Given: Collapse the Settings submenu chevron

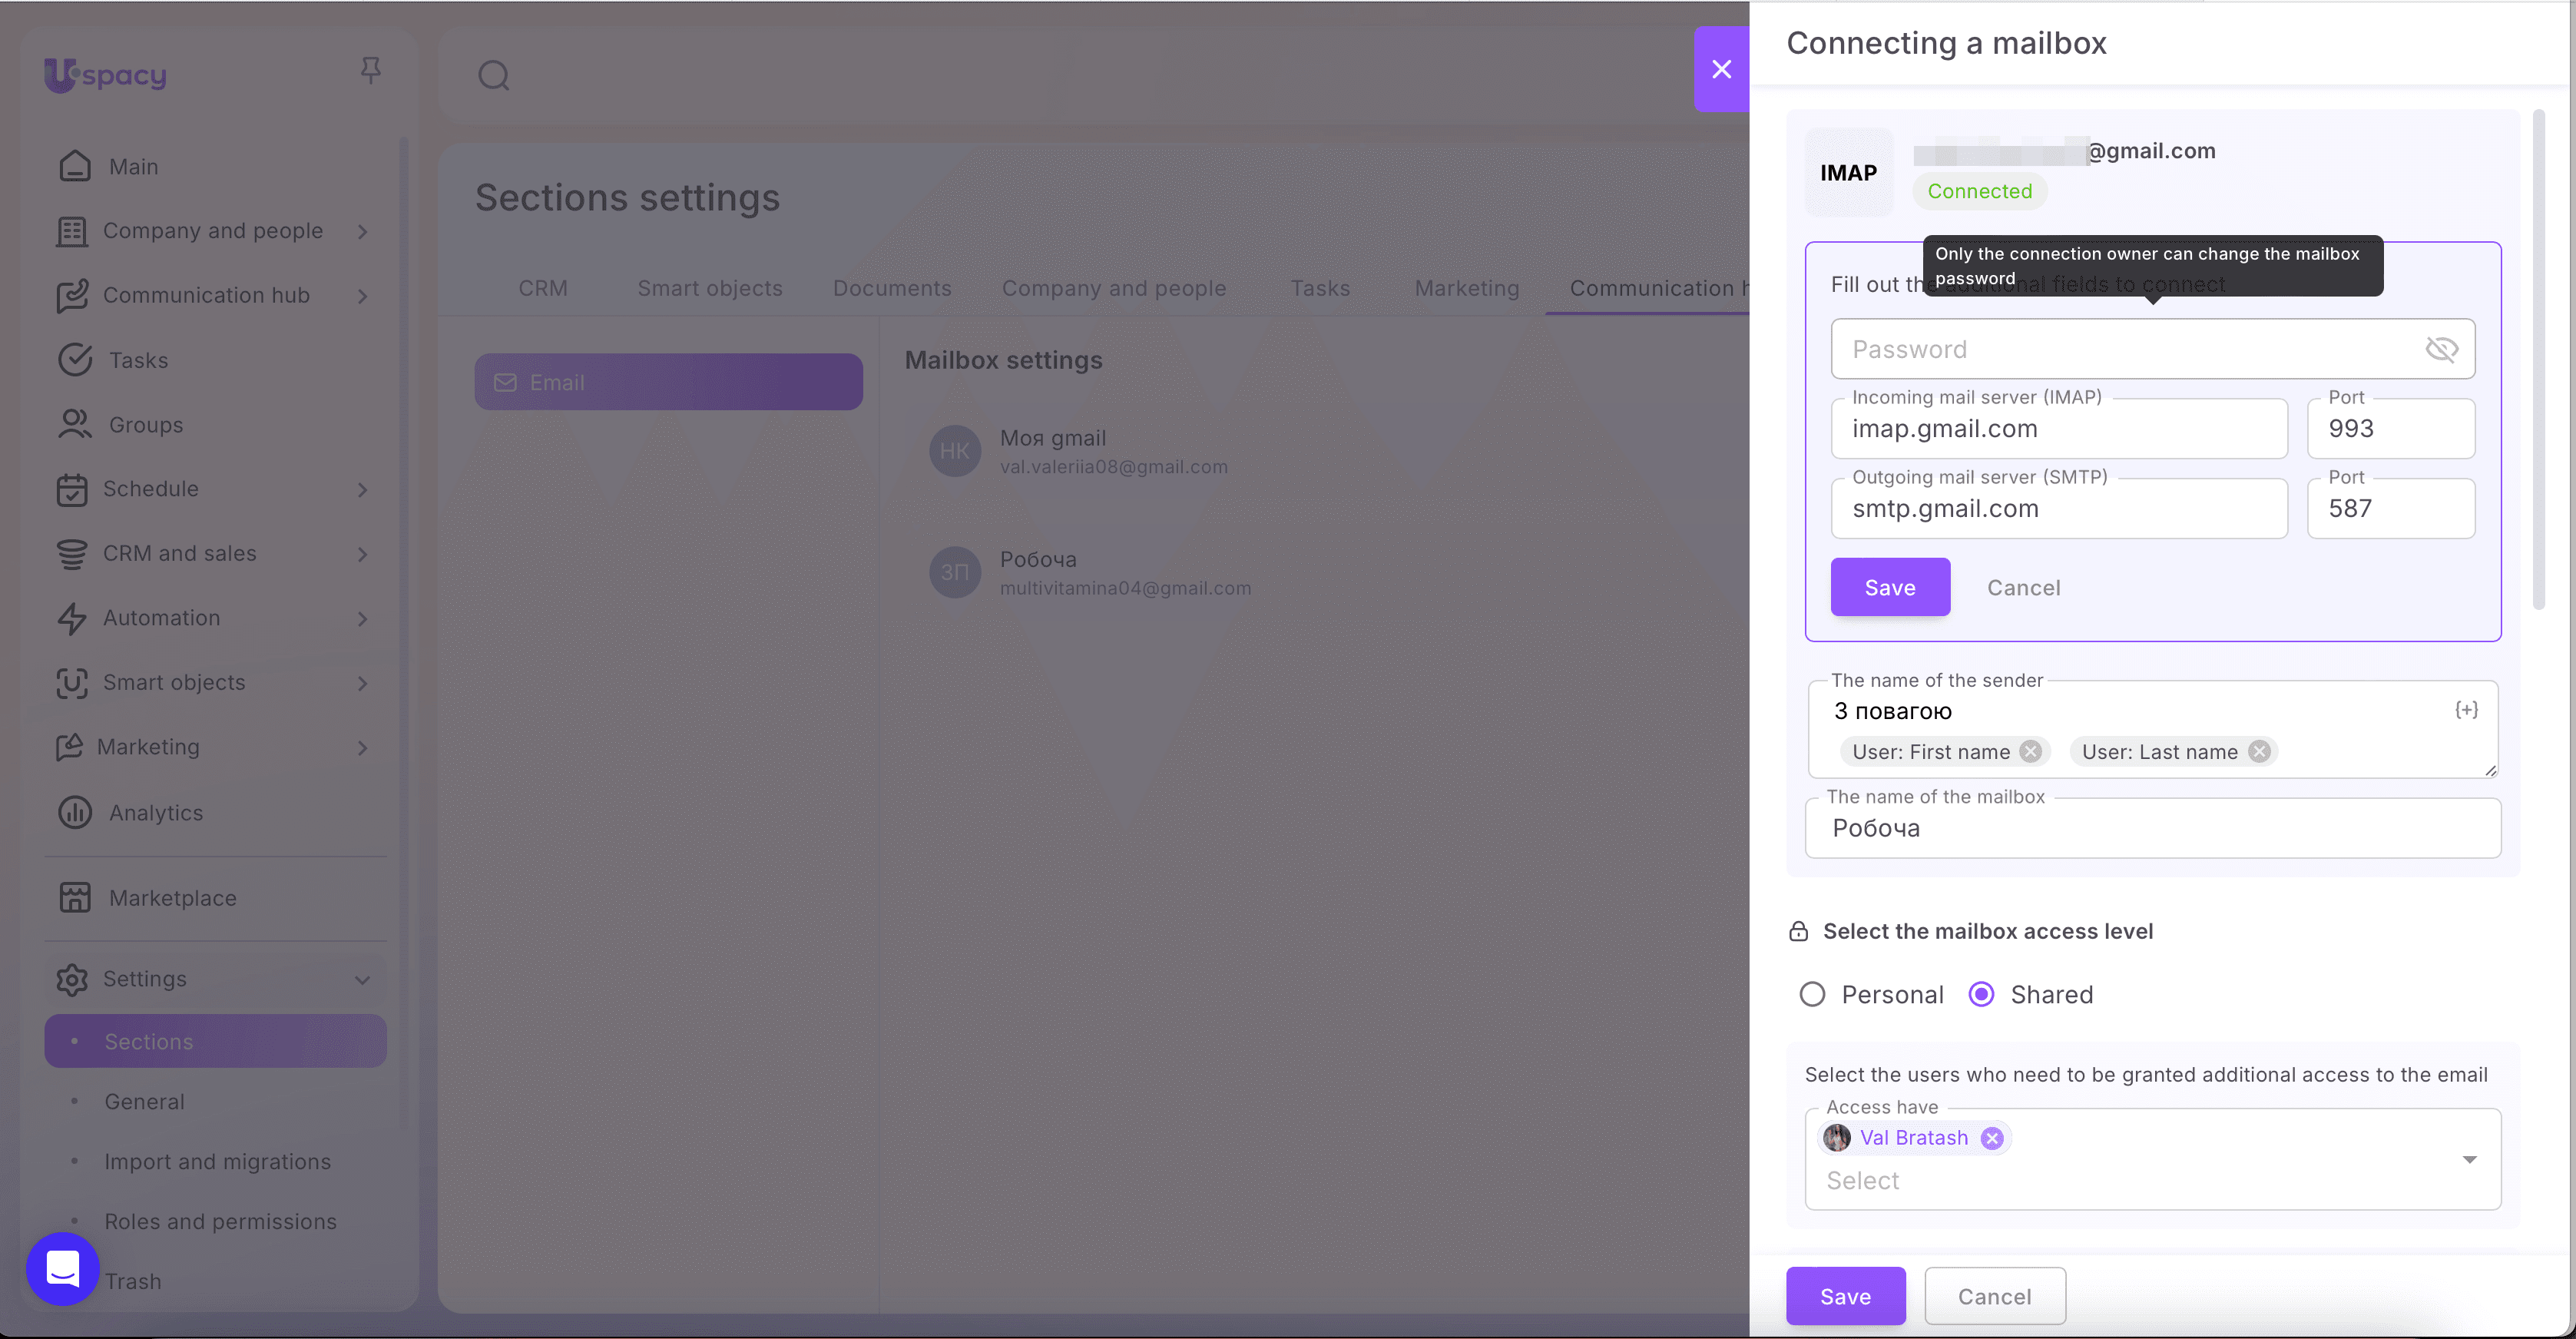Looking at the screenshot, I should [363, 980].
